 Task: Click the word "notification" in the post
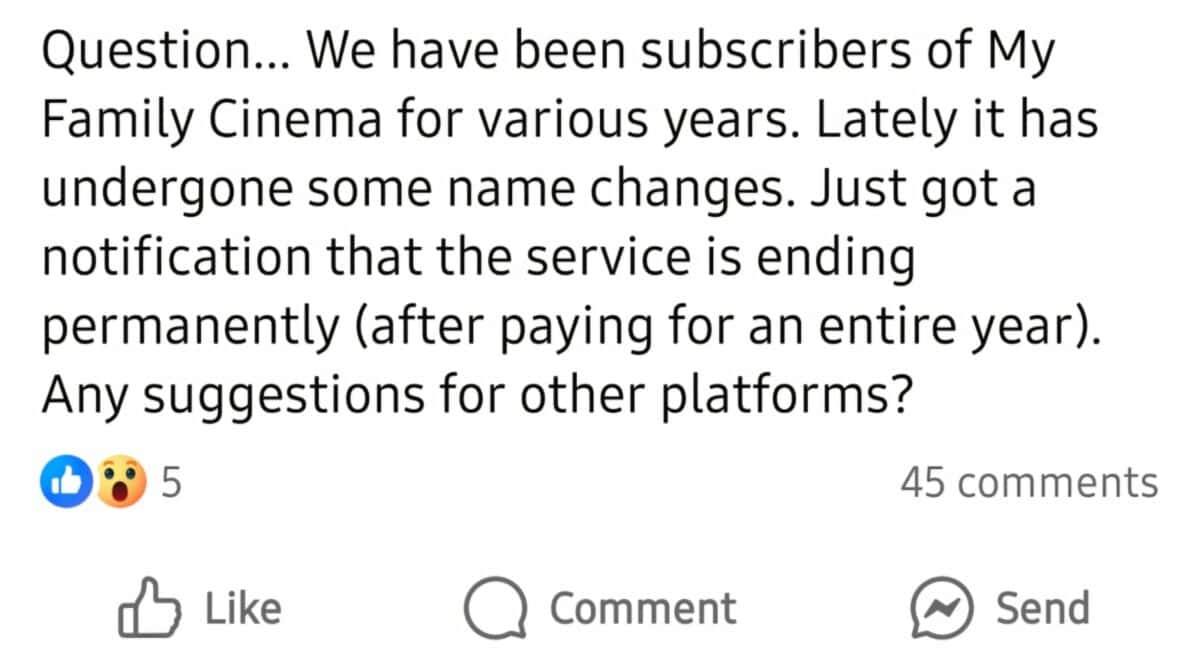[x=175, y=258]
